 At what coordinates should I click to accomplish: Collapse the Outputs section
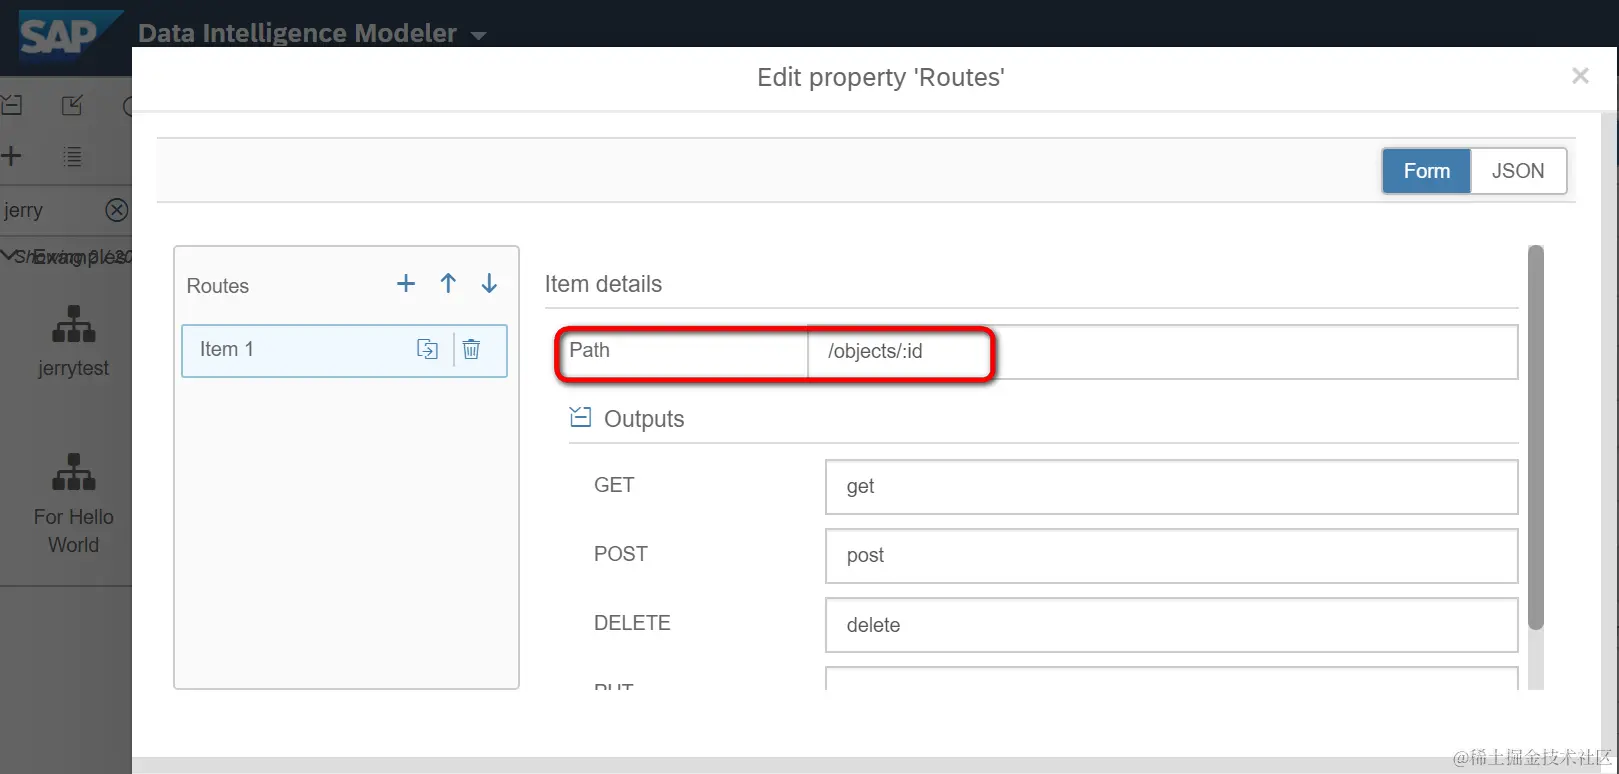[580, 417]
